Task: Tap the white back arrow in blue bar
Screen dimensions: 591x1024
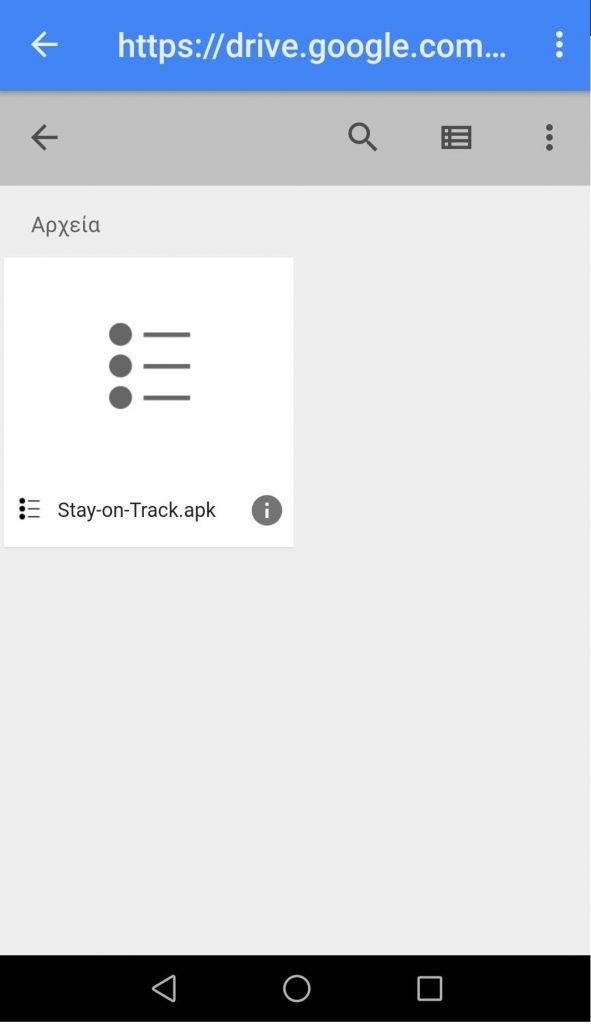Action: [44, 45]
